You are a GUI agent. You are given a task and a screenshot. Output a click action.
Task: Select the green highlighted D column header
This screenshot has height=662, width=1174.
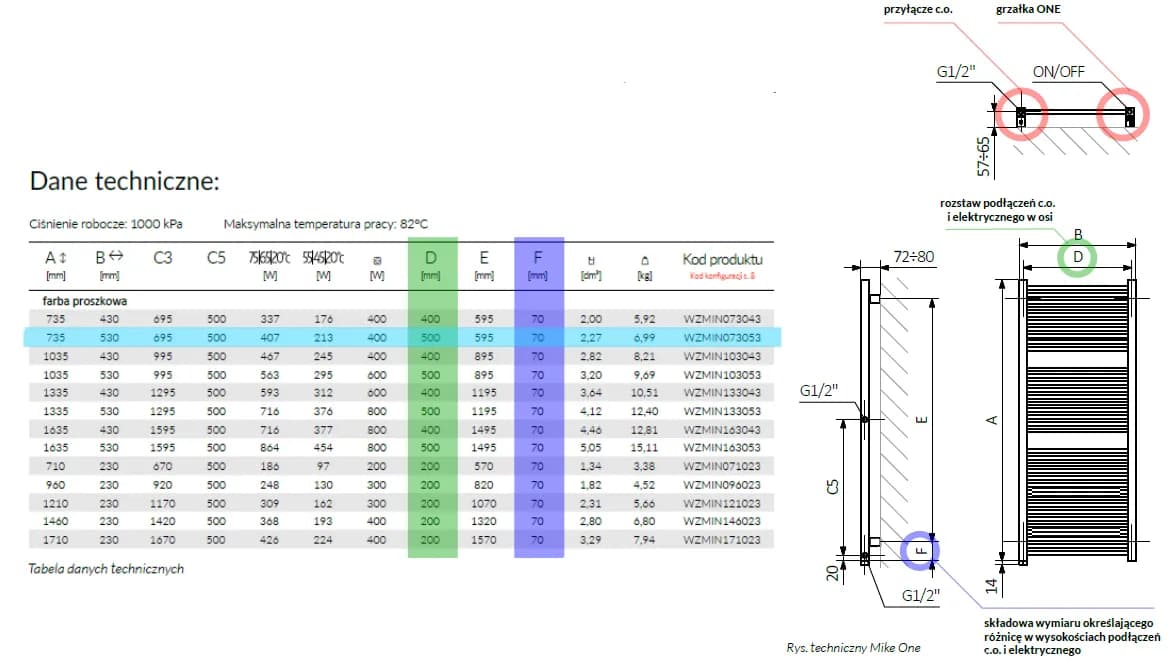tap(432, 258)
